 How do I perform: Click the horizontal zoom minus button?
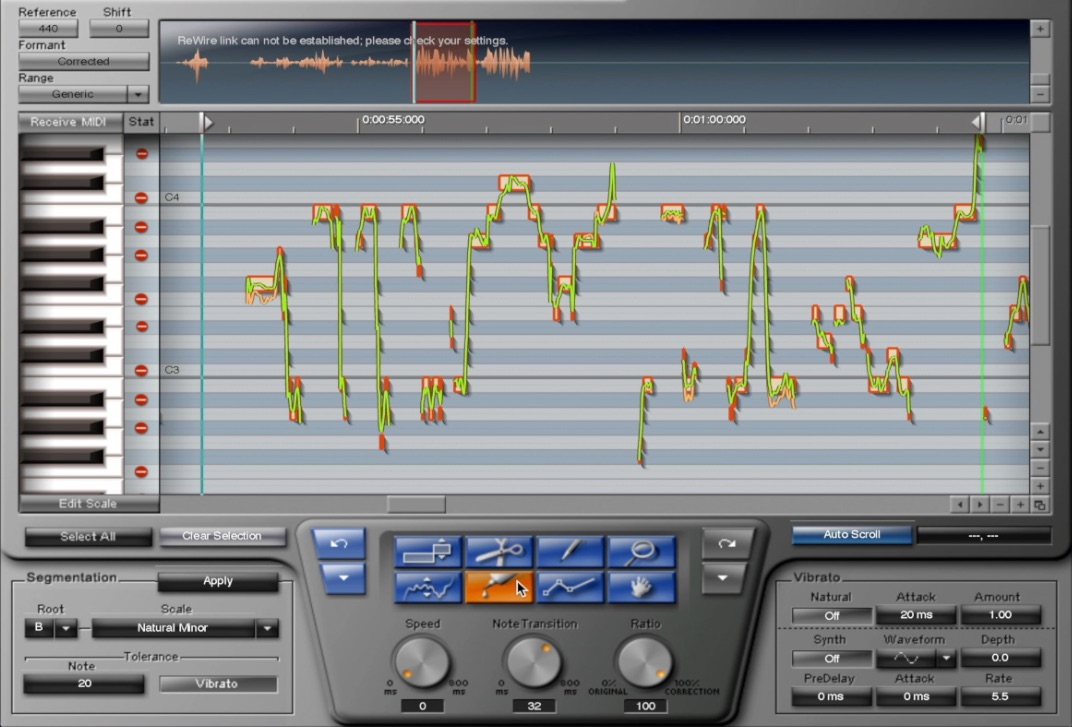pos(1000,505)
